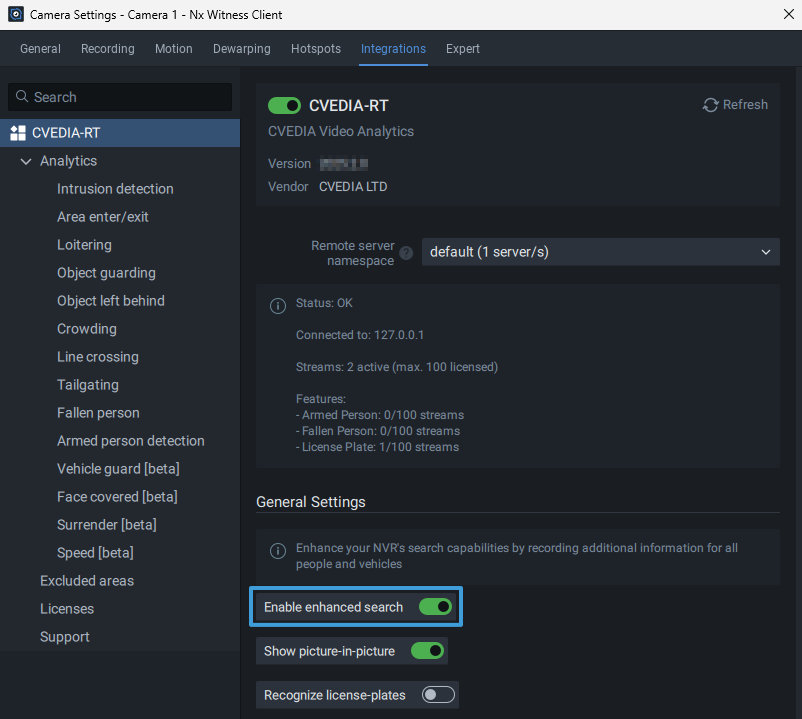Image resolution: width=802 pixels, height=719 pixels.
Task: Disable the Enable enhanced search toggle
Action: 435,607
